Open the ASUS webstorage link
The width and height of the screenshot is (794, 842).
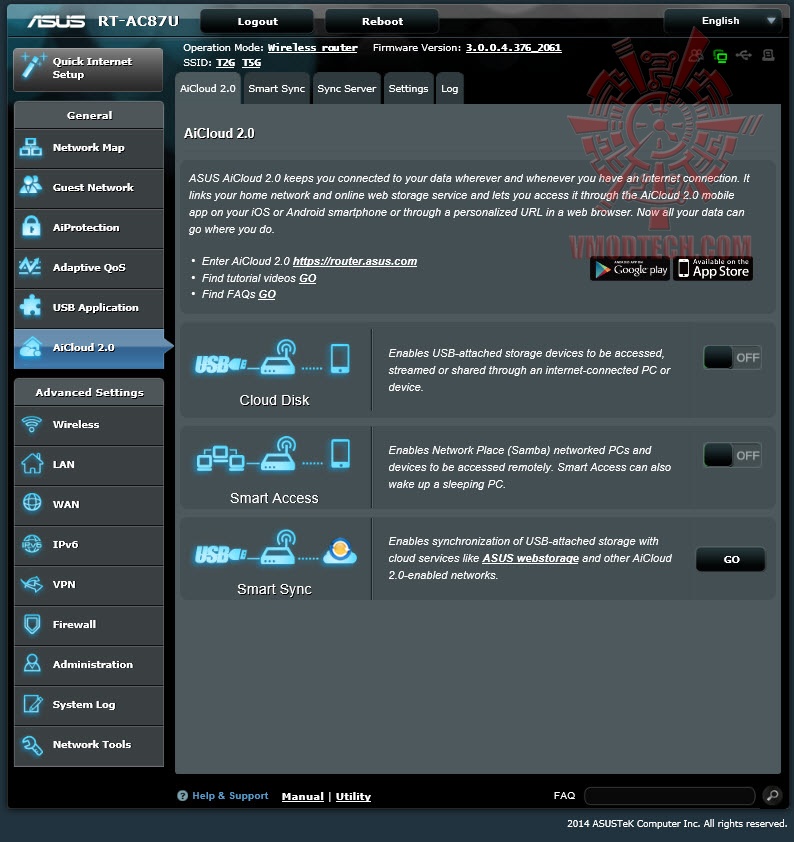pyautogui.click(x=530, y=558)
